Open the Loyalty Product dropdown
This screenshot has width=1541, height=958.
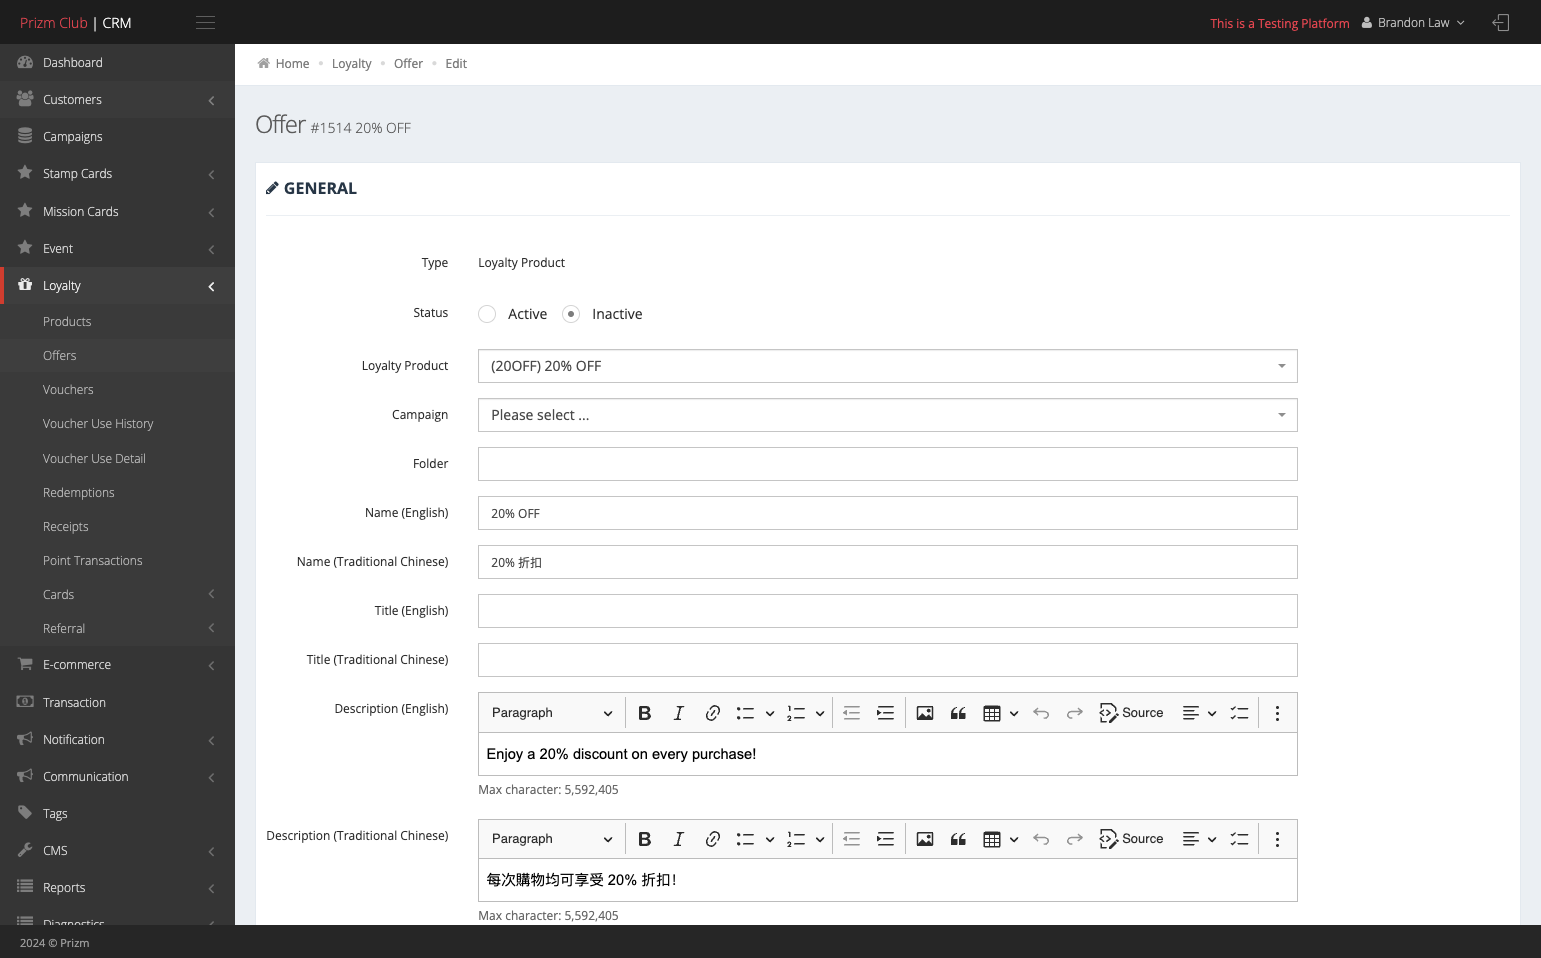pos(888,366)
